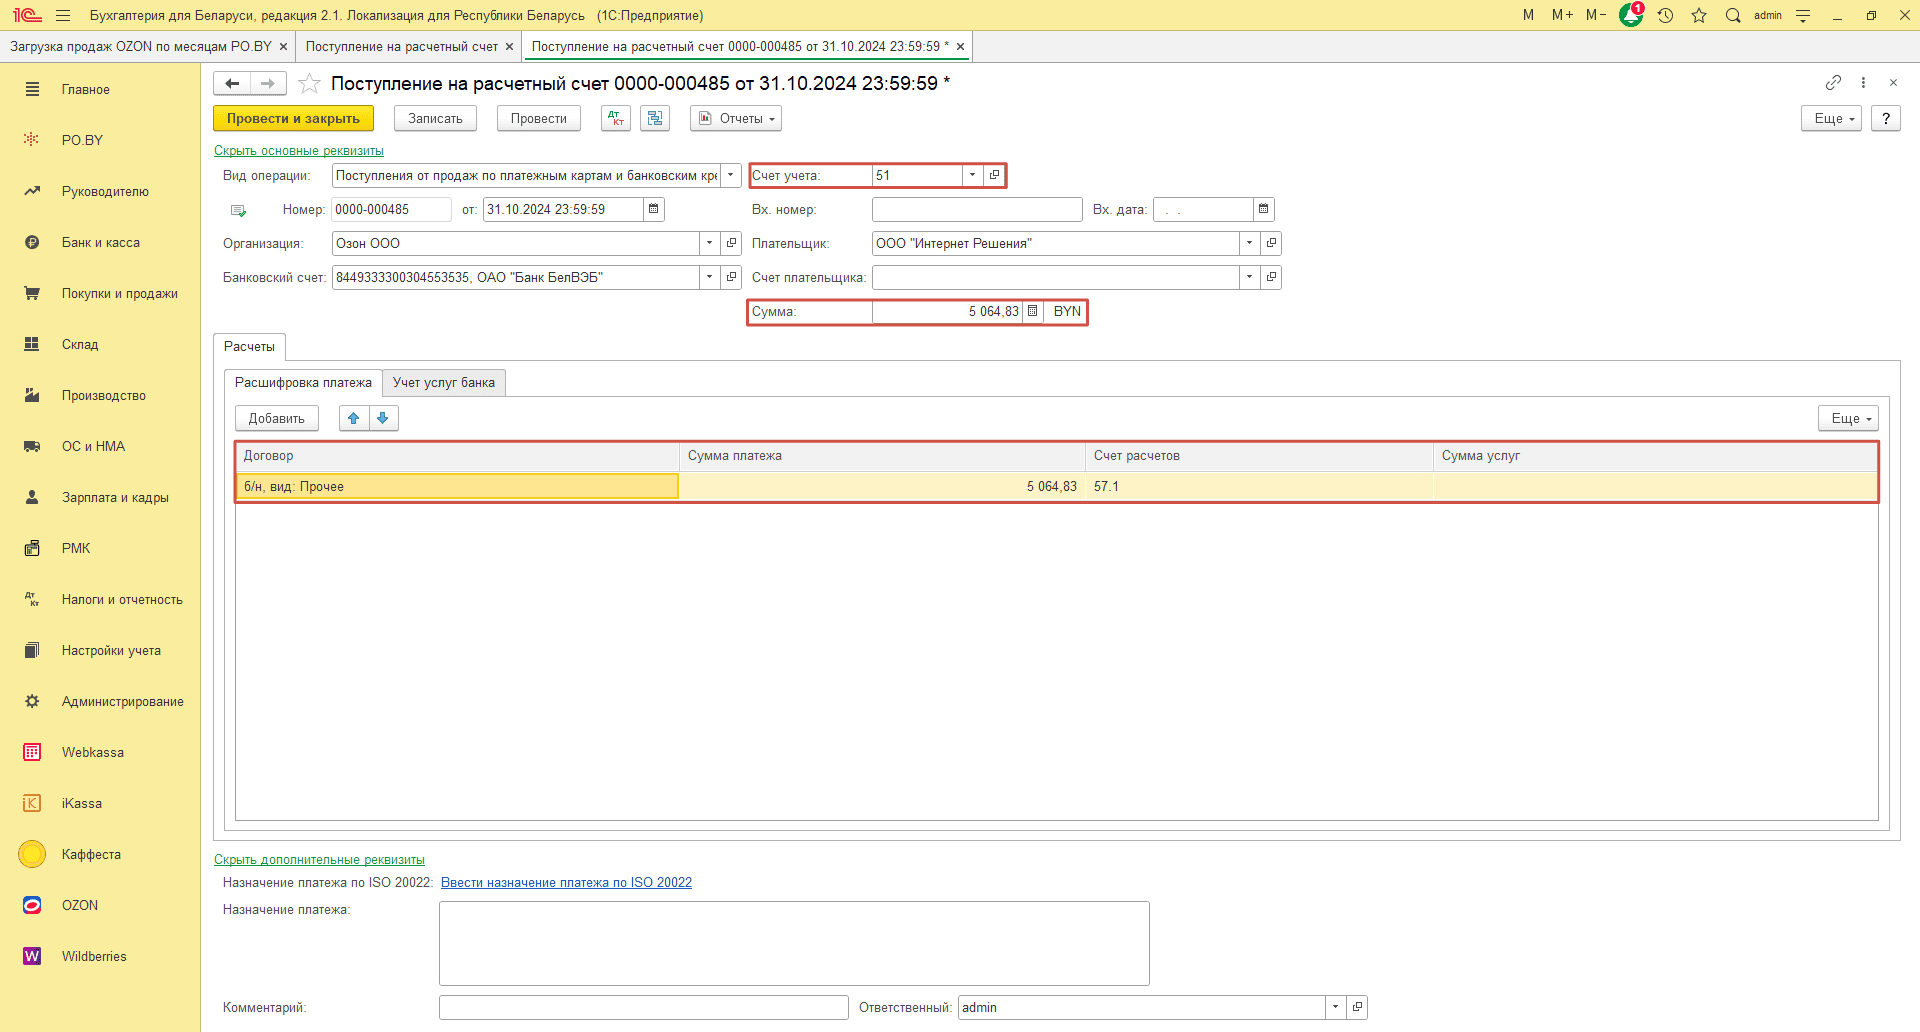1920x1032 pixels.
Task: Open help question mark button
Action: 1886,118
